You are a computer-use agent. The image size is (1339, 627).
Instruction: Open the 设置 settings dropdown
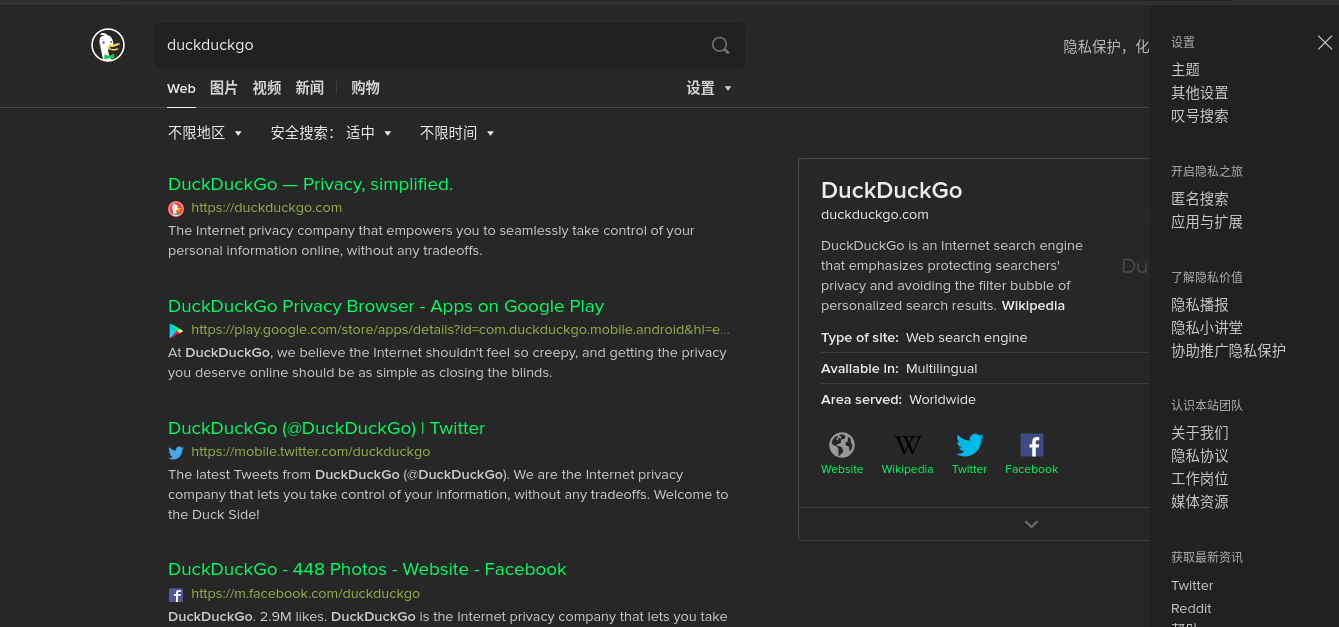709,88
